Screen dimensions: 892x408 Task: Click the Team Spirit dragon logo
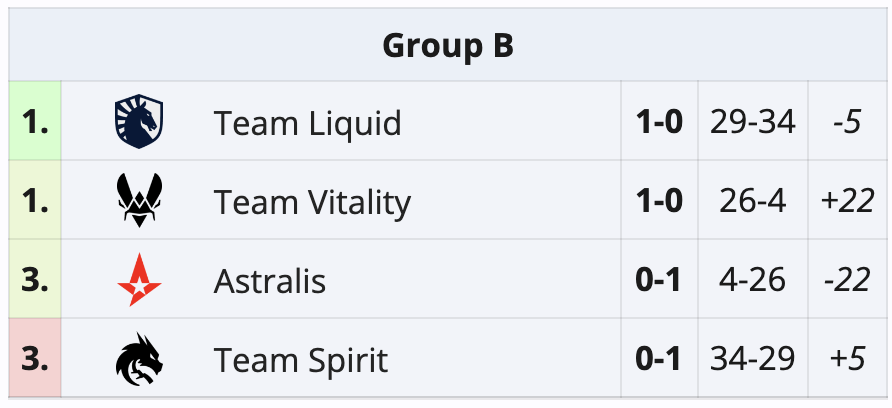point(139,359)
